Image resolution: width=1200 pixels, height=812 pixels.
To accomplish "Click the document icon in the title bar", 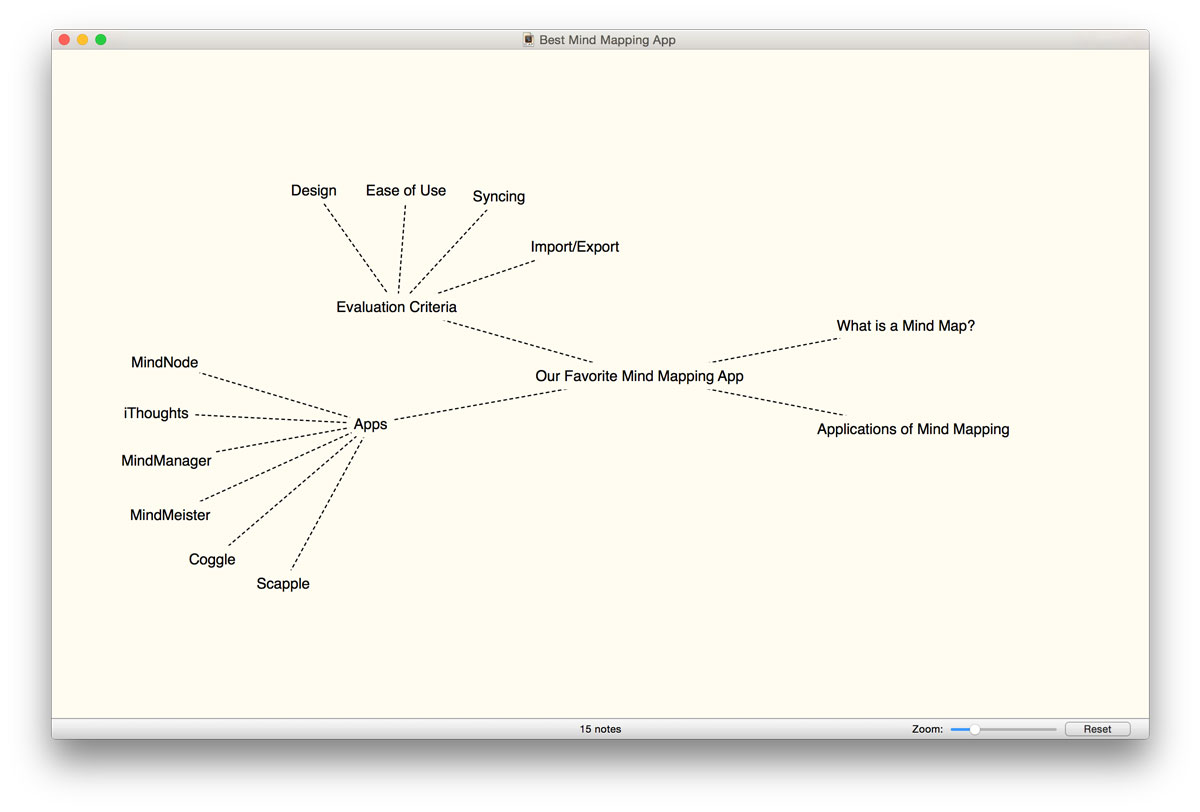I will (529, 40).
